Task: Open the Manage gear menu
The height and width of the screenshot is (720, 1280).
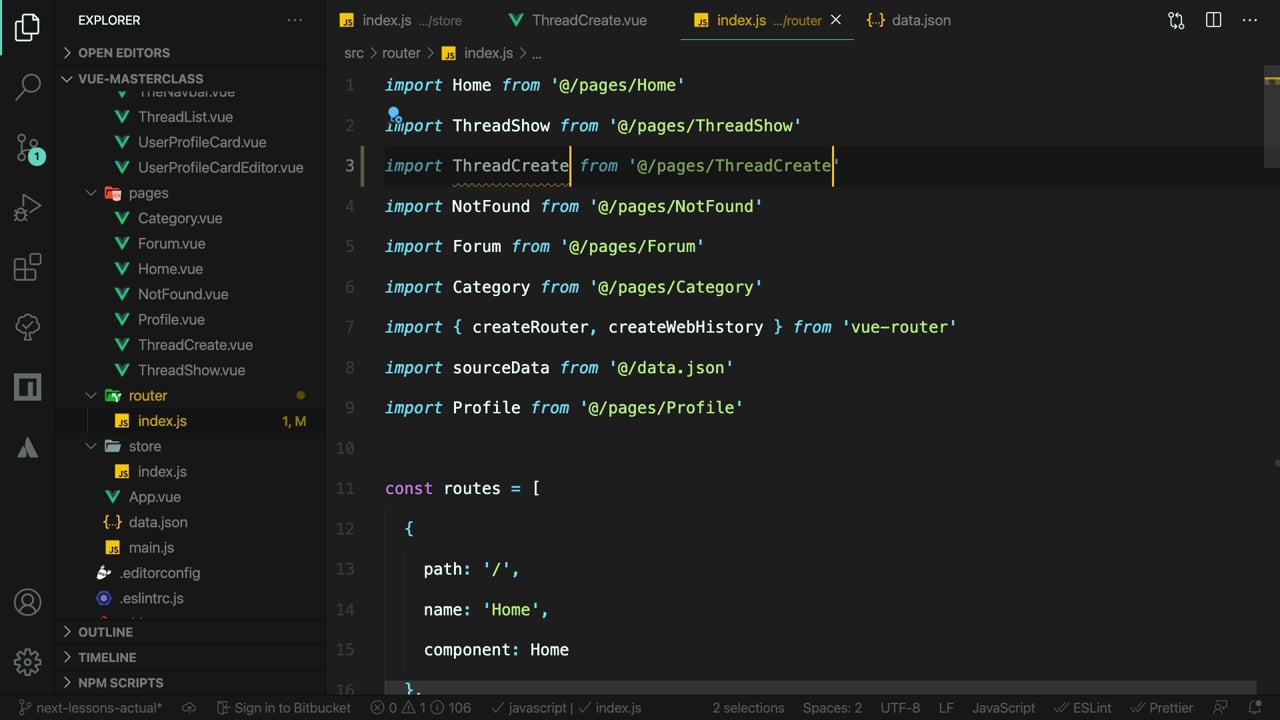Action: 27,662
